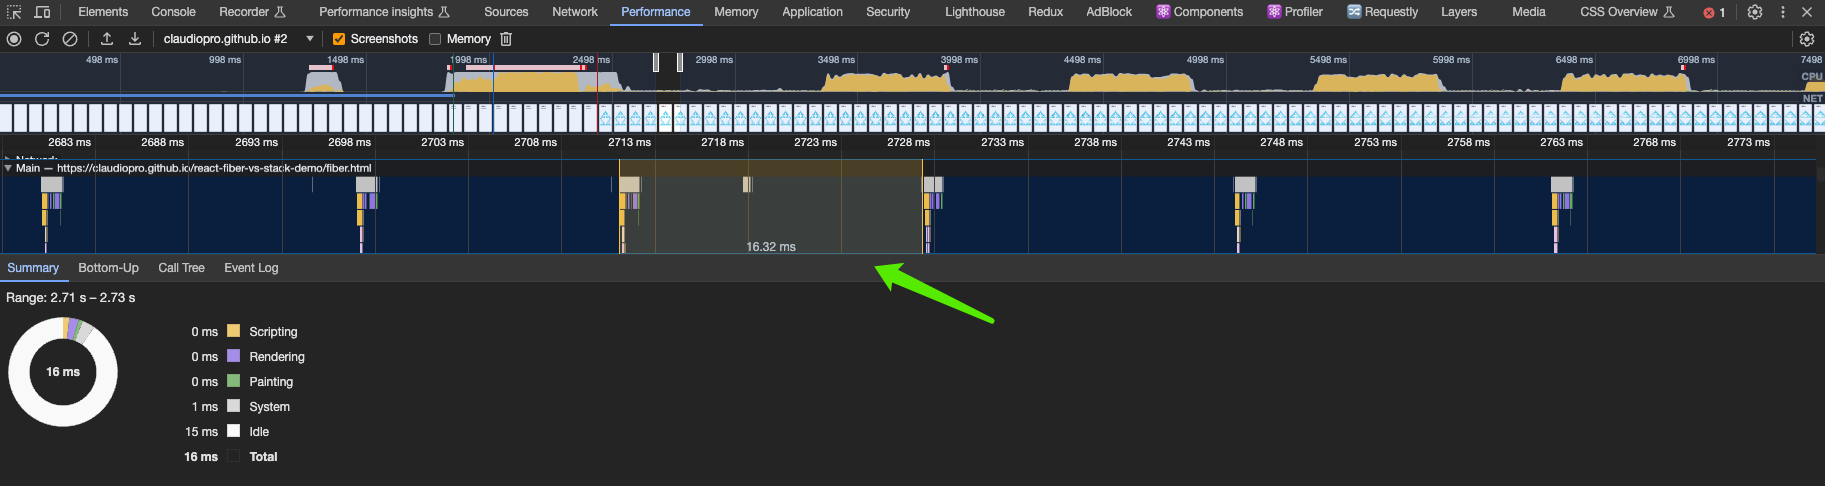Image resolution: width=1825 pixels, height=486 pixels.
Task: Open the Network tab
Action: click(x=575, y=12)
